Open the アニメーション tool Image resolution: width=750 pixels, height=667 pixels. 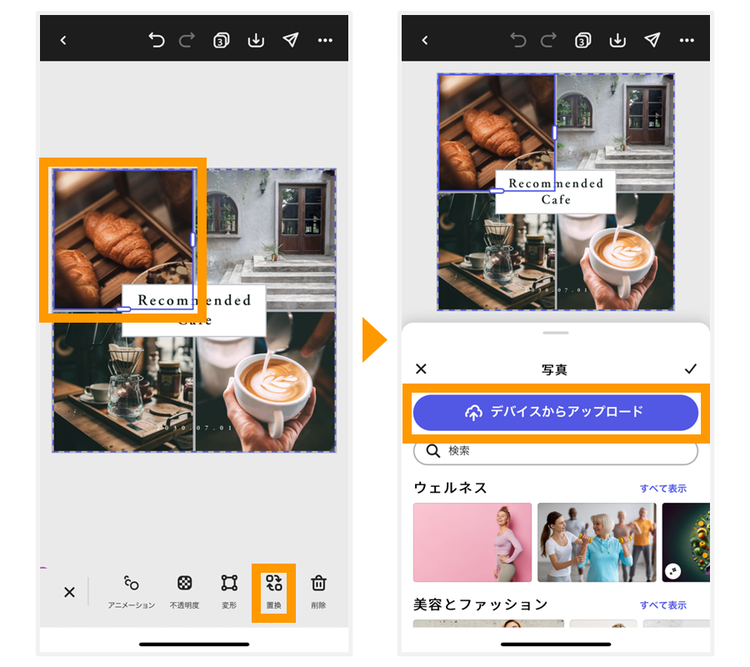(131, 592)
